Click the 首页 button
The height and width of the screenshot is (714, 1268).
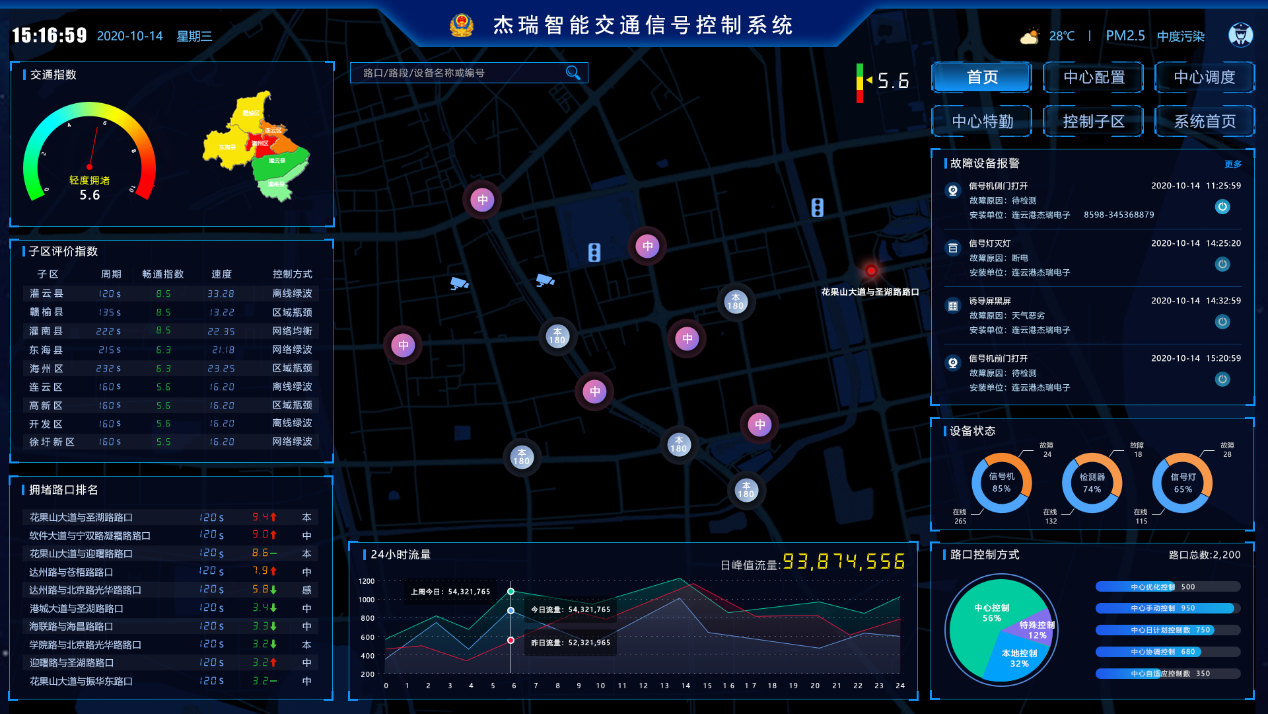point(981,77)
